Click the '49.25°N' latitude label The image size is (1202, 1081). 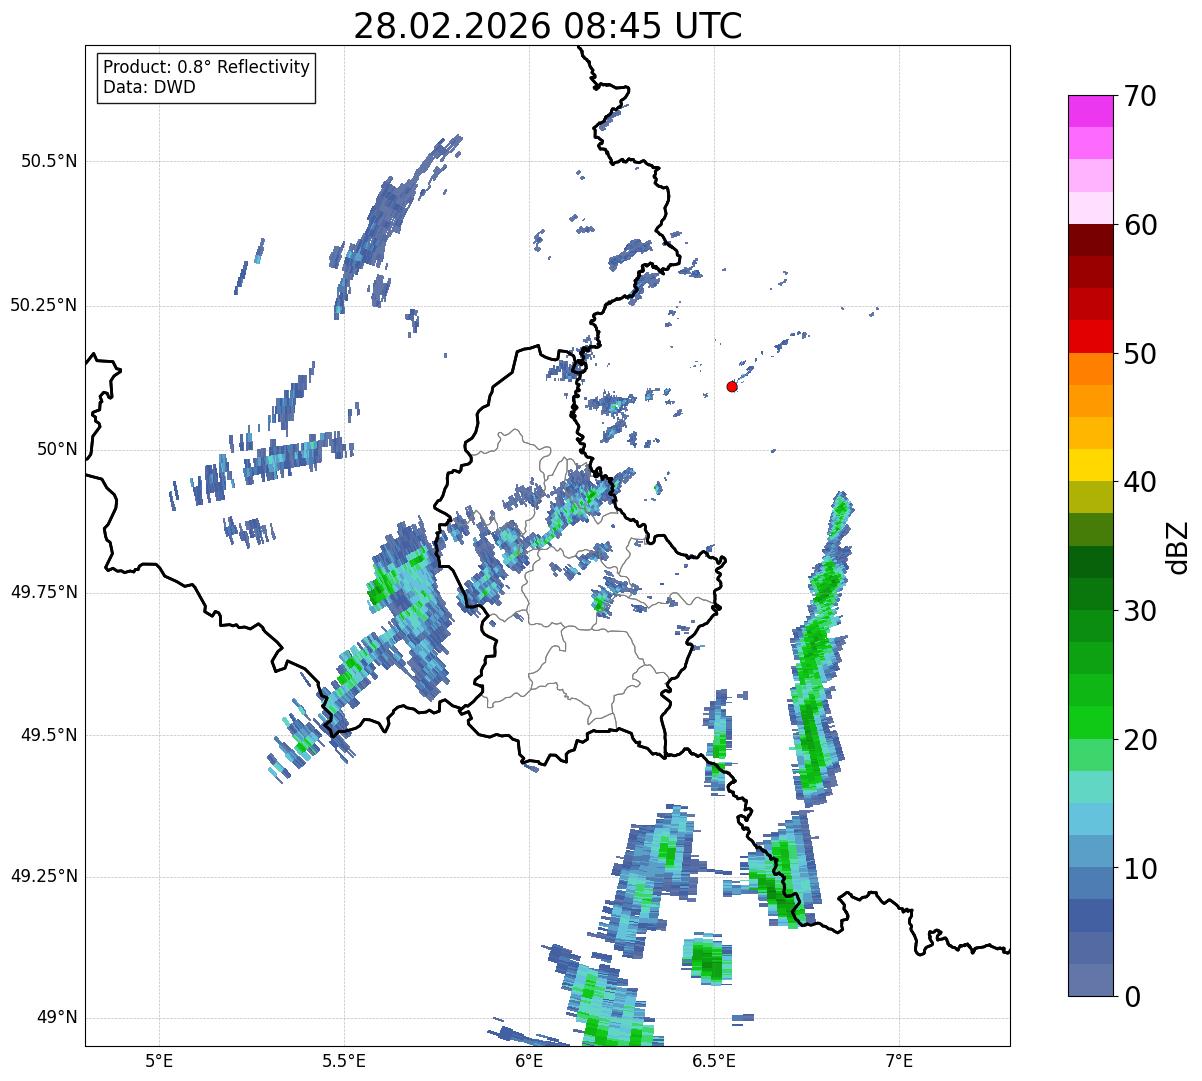[x=44, y=876]
